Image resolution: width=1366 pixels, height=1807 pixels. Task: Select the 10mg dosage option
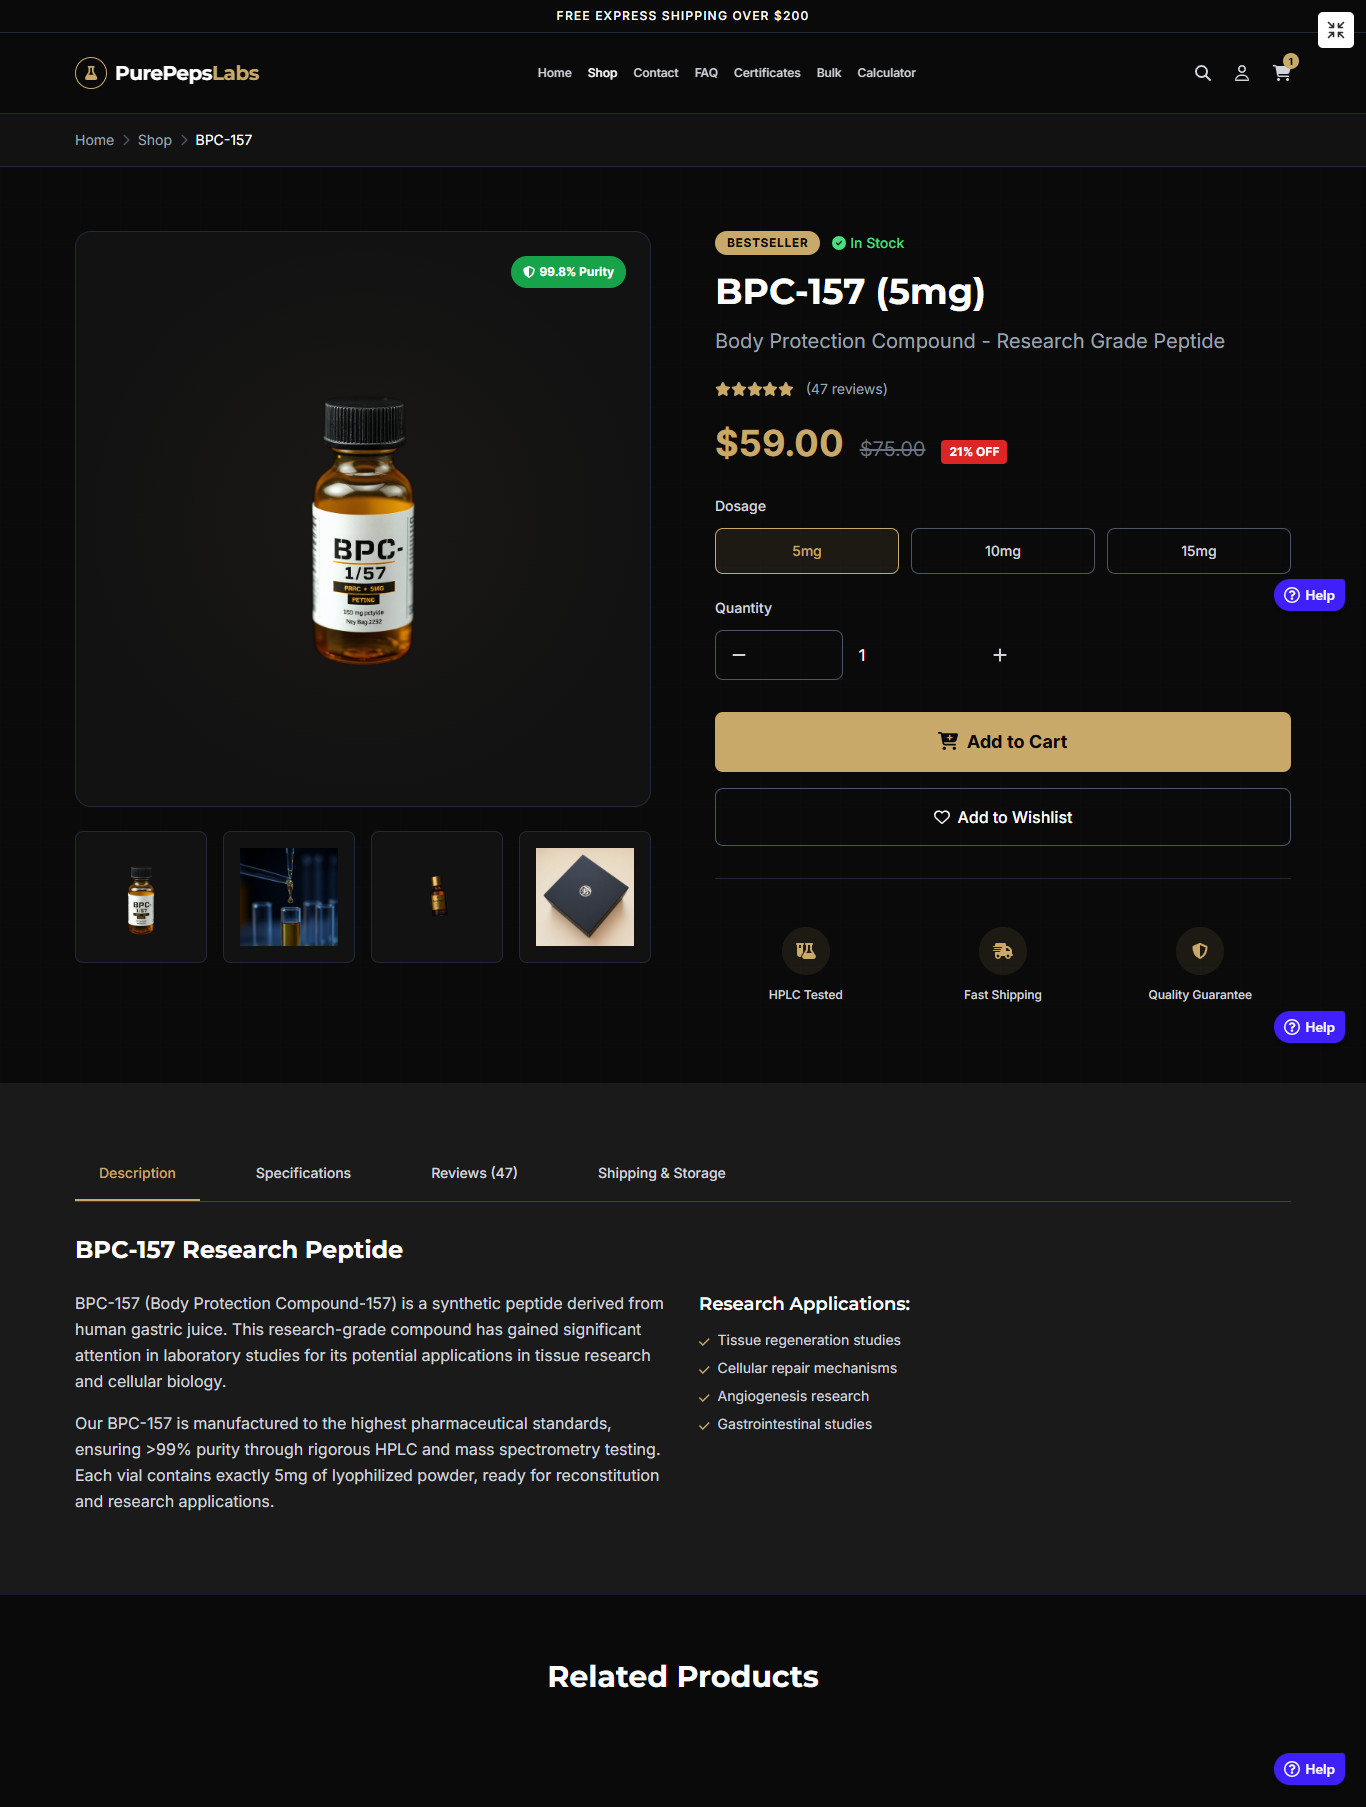[x=1003, y=551]
